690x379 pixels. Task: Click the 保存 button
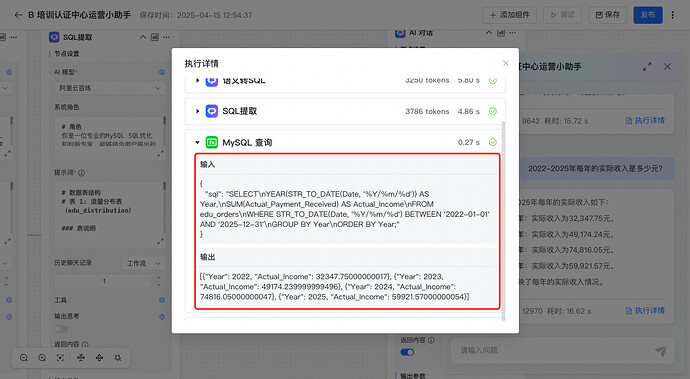[607, 15]
